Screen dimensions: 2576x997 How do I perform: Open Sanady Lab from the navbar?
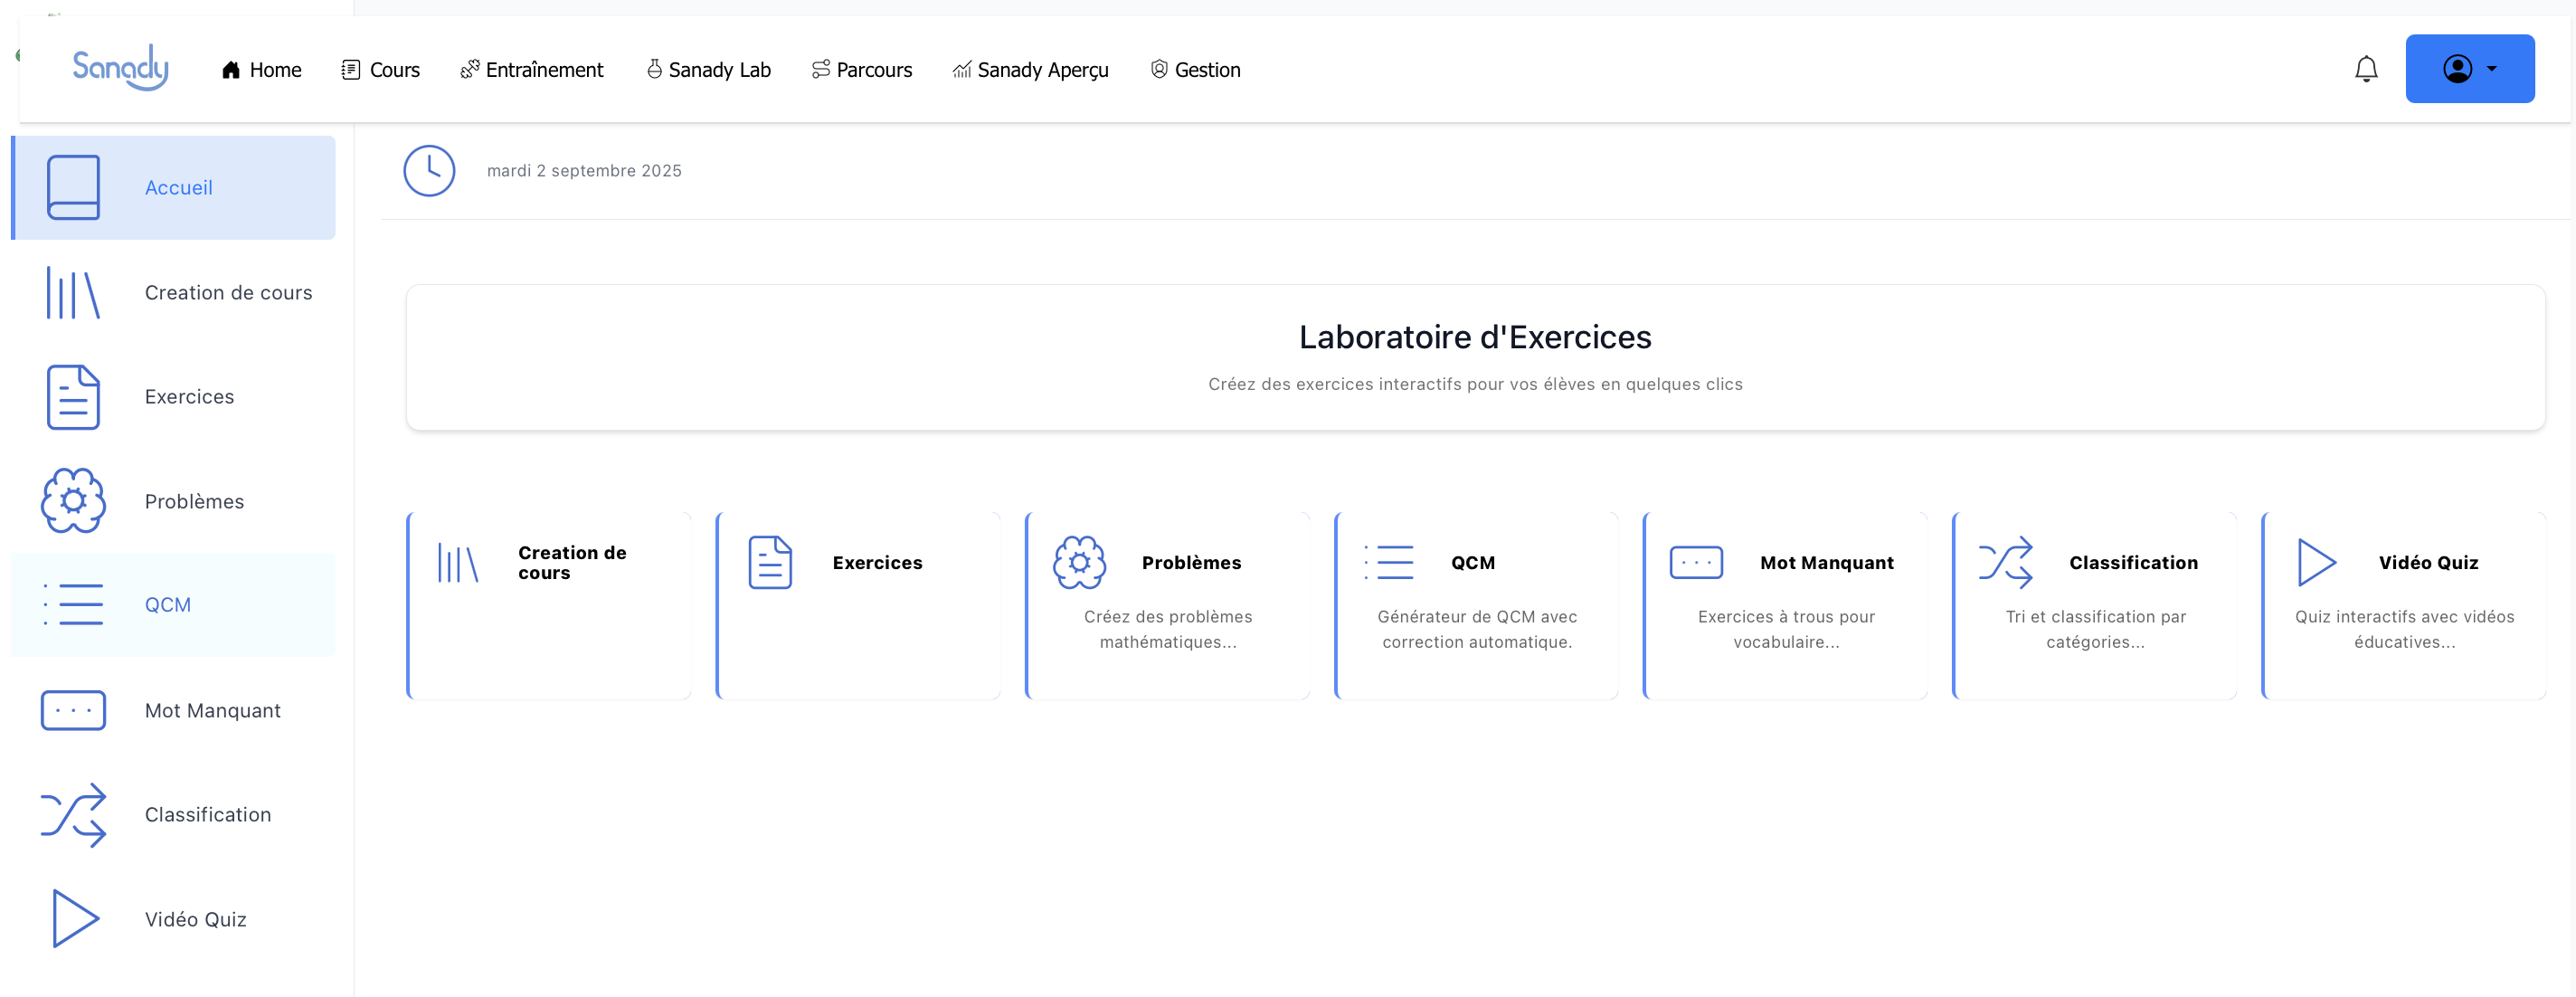pos(709,70)
